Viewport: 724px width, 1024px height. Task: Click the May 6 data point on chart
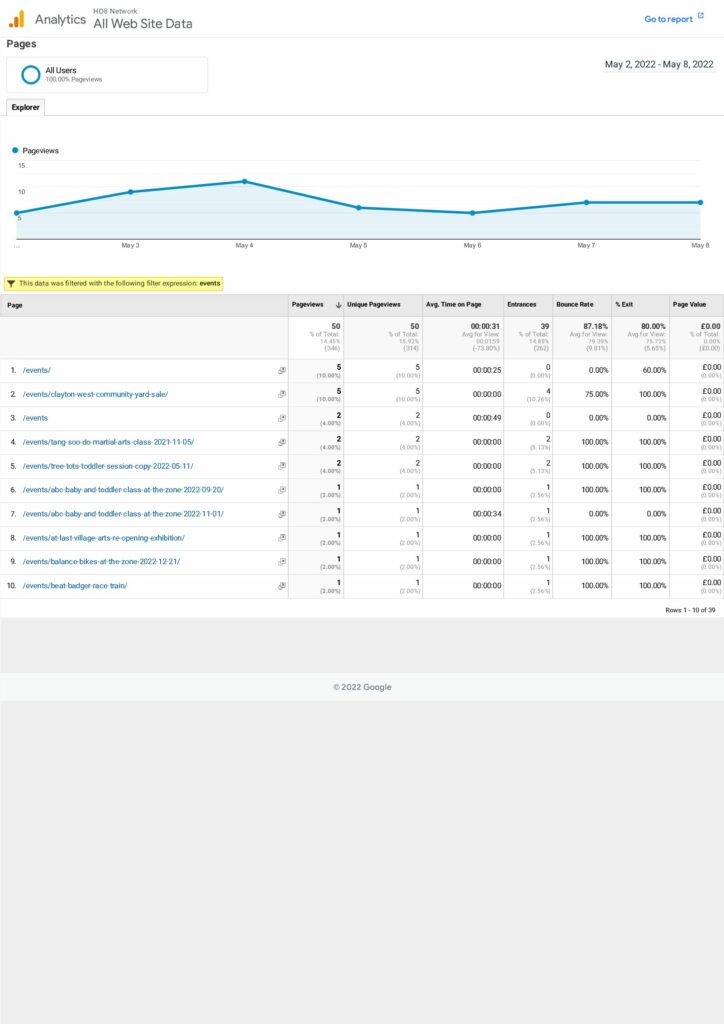pos(472,213)
